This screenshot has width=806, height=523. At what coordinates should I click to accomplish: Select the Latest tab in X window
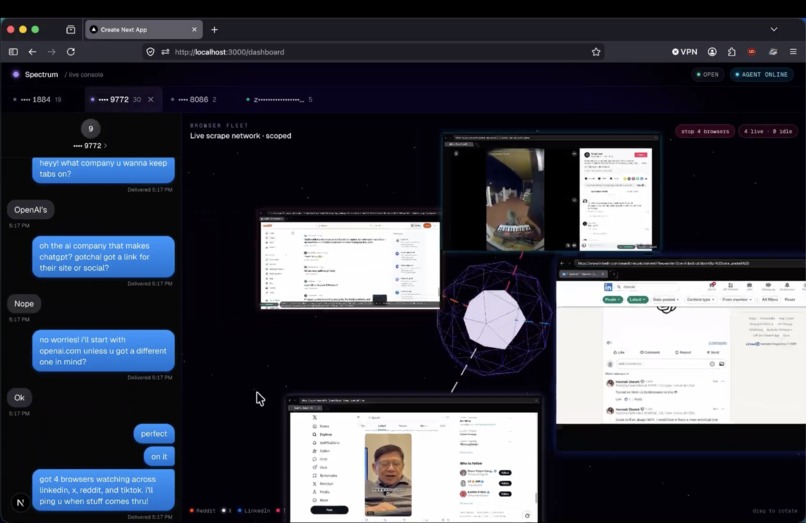coord(382,426)
